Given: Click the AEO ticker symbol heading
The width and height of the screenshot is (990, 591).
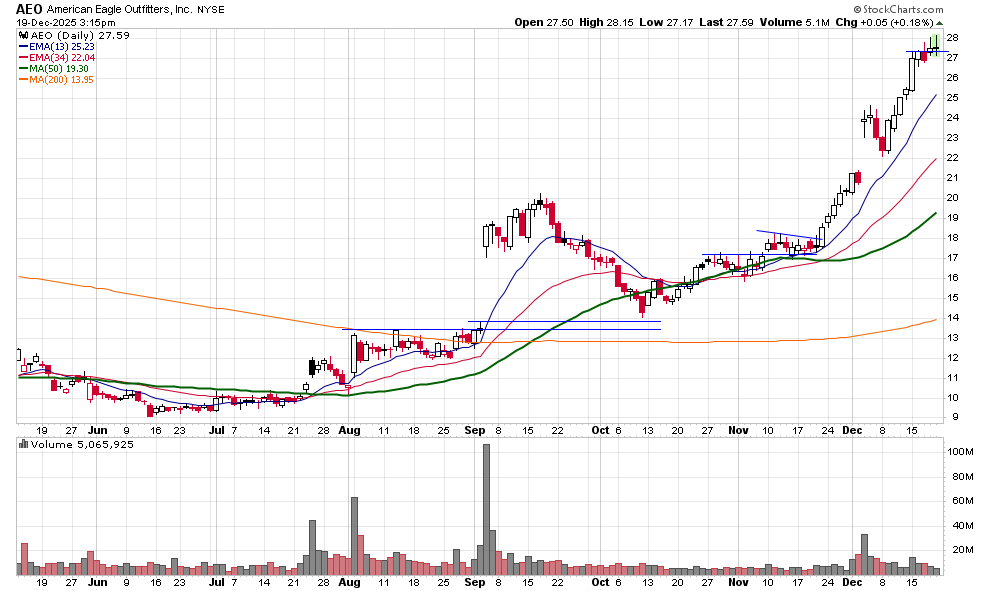Looking at the screenshot, I should coord(28,9).
